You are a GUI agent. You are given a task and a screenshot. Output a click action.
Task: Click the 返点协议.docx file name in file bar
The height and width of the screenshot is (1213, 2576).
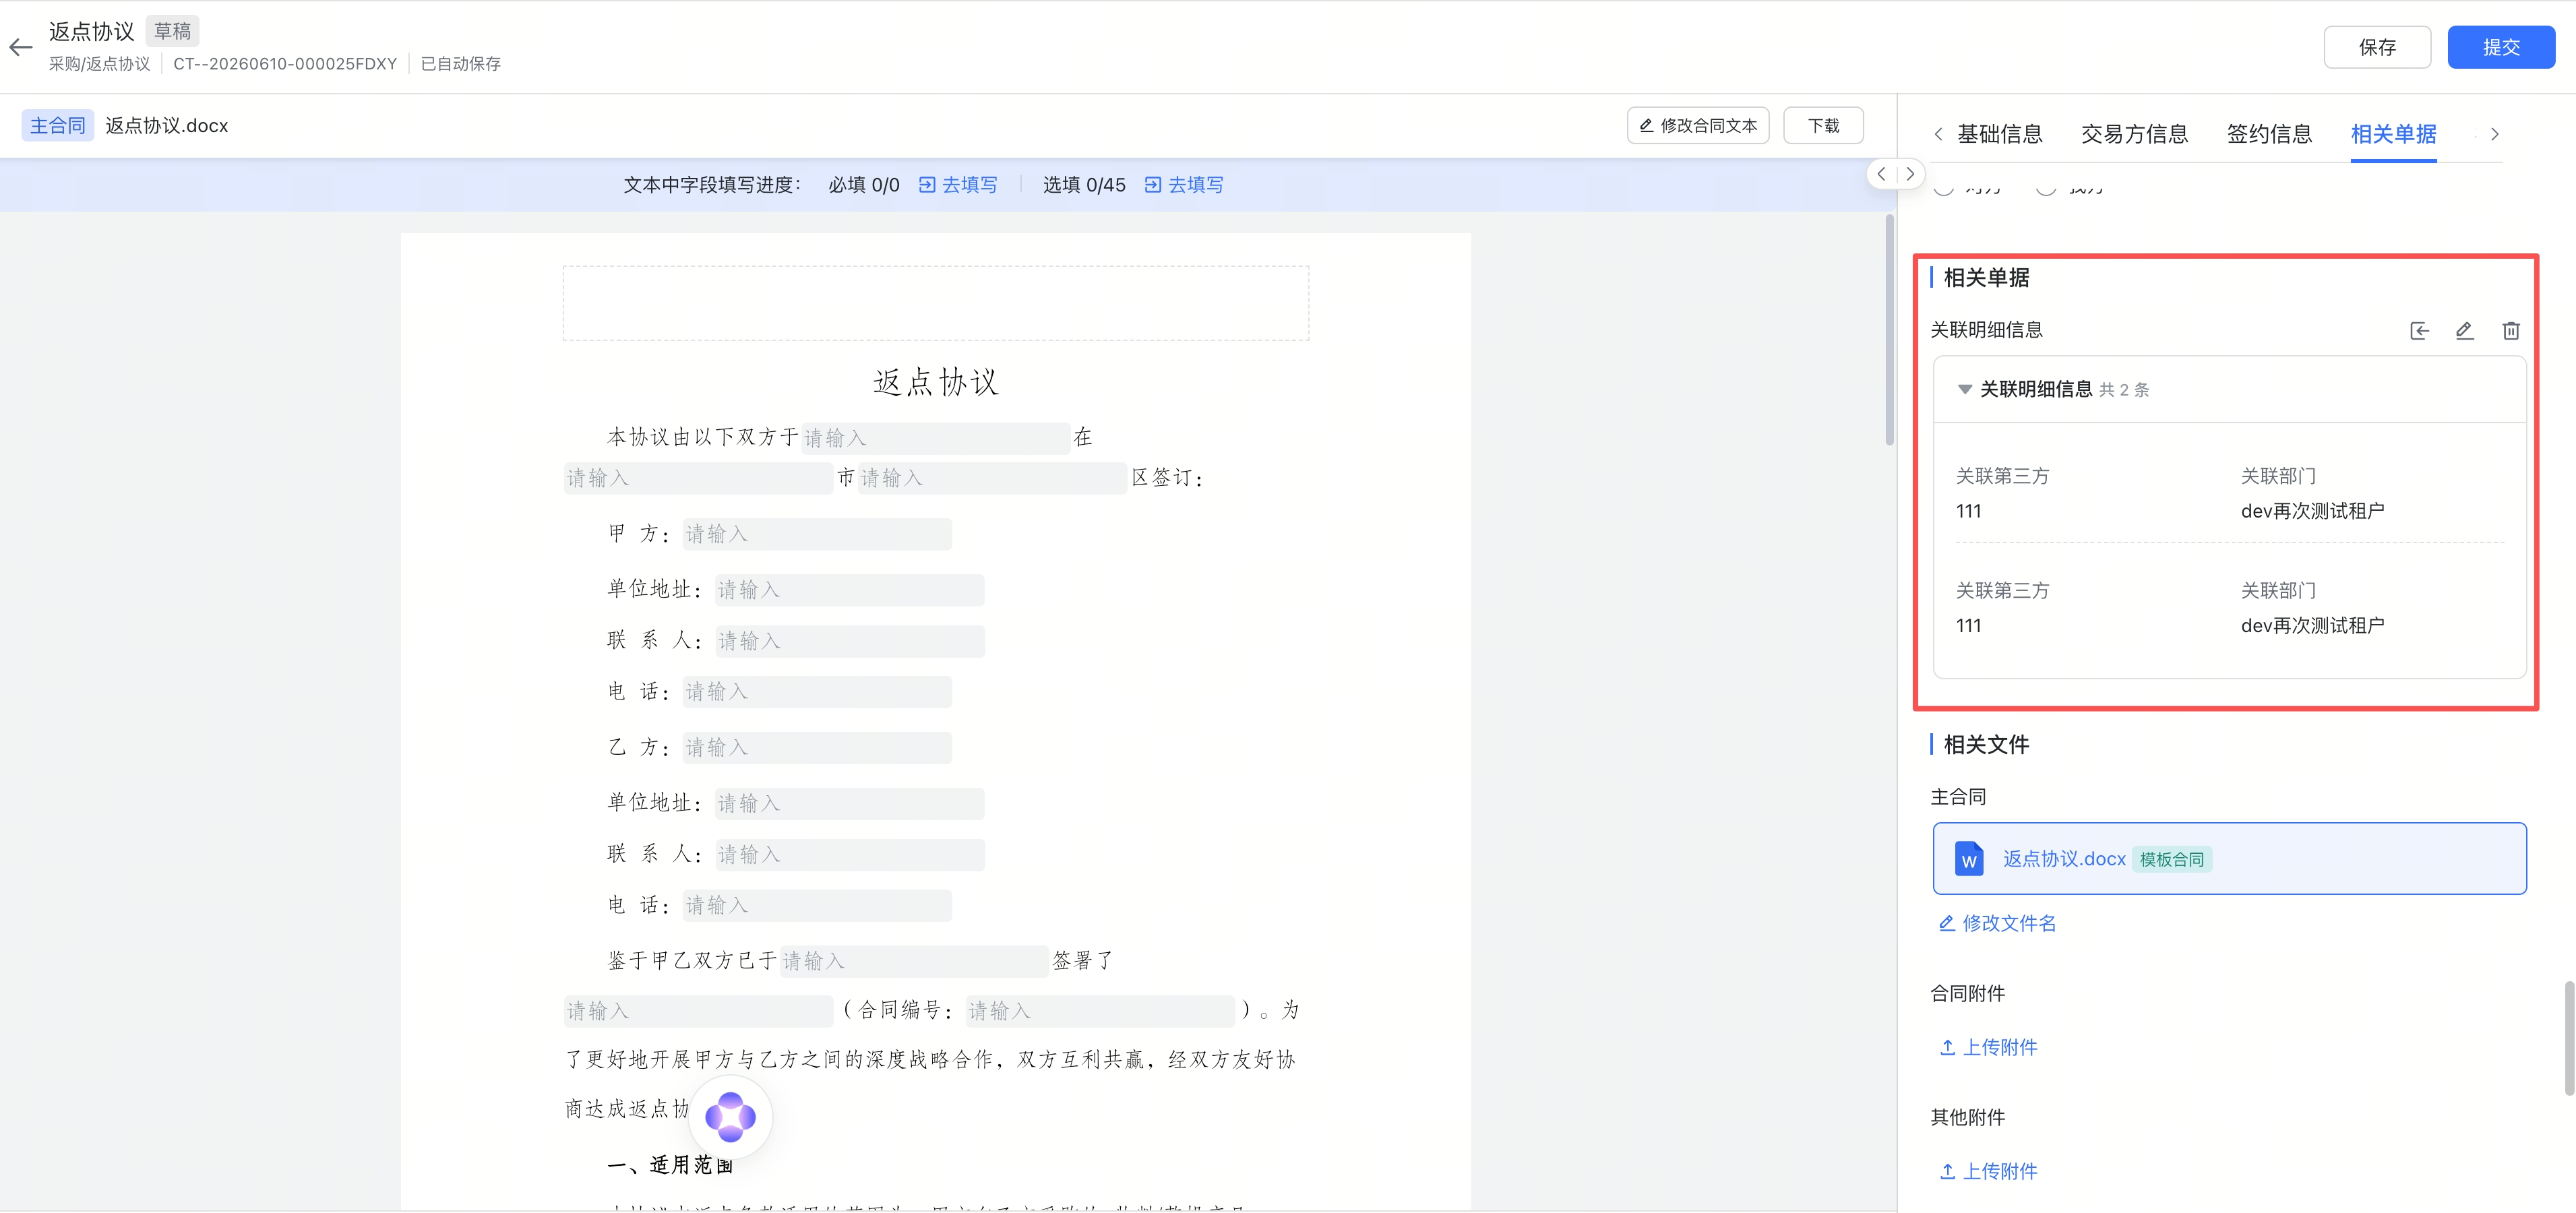click(167, 125)
